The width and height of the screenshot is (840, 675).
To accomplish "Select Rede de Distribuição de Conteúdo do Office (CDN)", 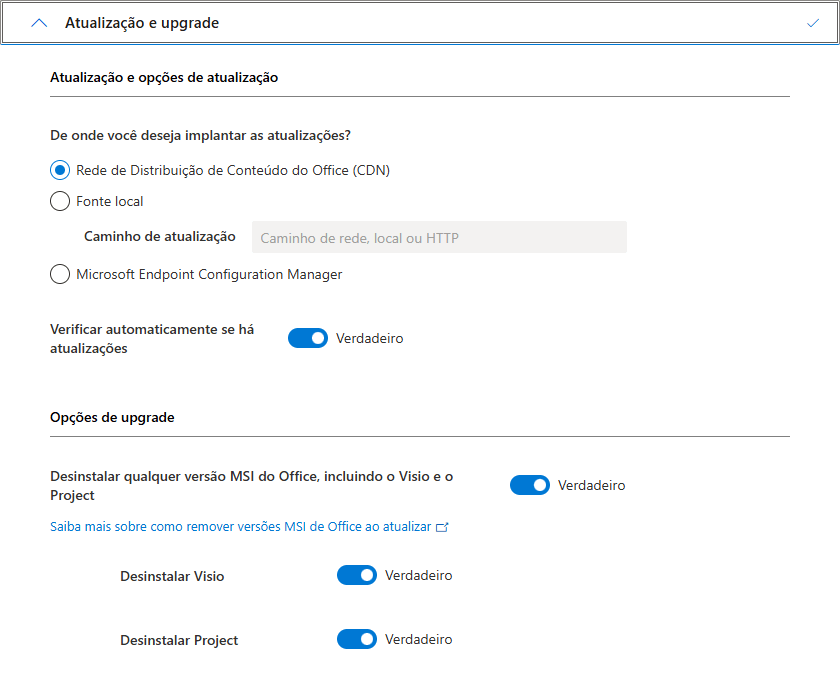I will pyautogui.click(x=60, y=170).
